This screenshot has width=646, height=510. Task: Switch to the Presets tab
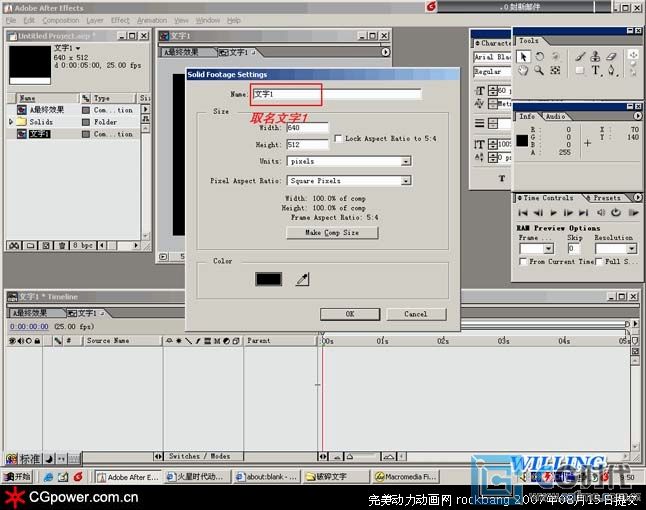(606, 198)
